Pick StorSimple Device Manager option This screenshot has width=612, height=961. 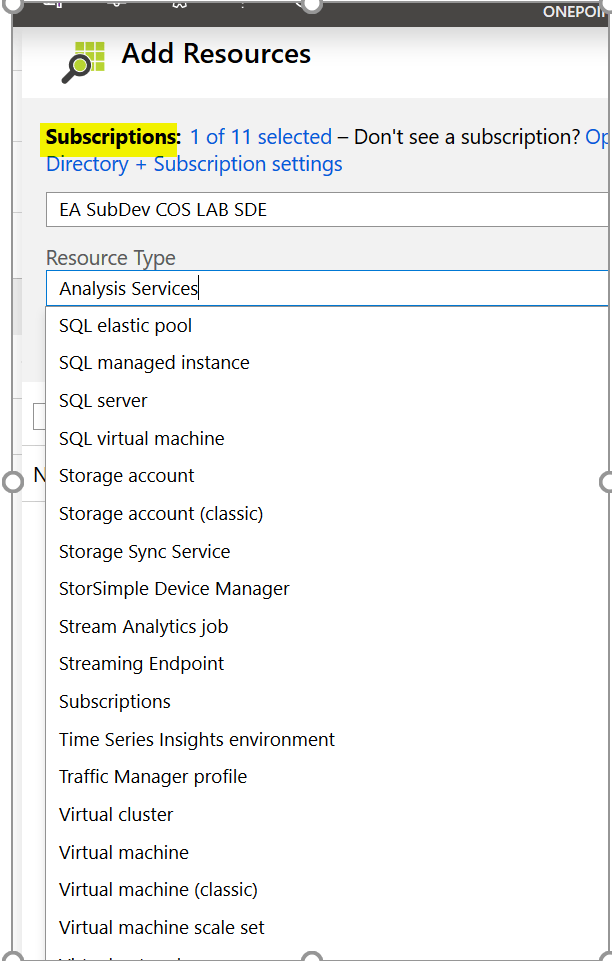click(x=174, y=589)
